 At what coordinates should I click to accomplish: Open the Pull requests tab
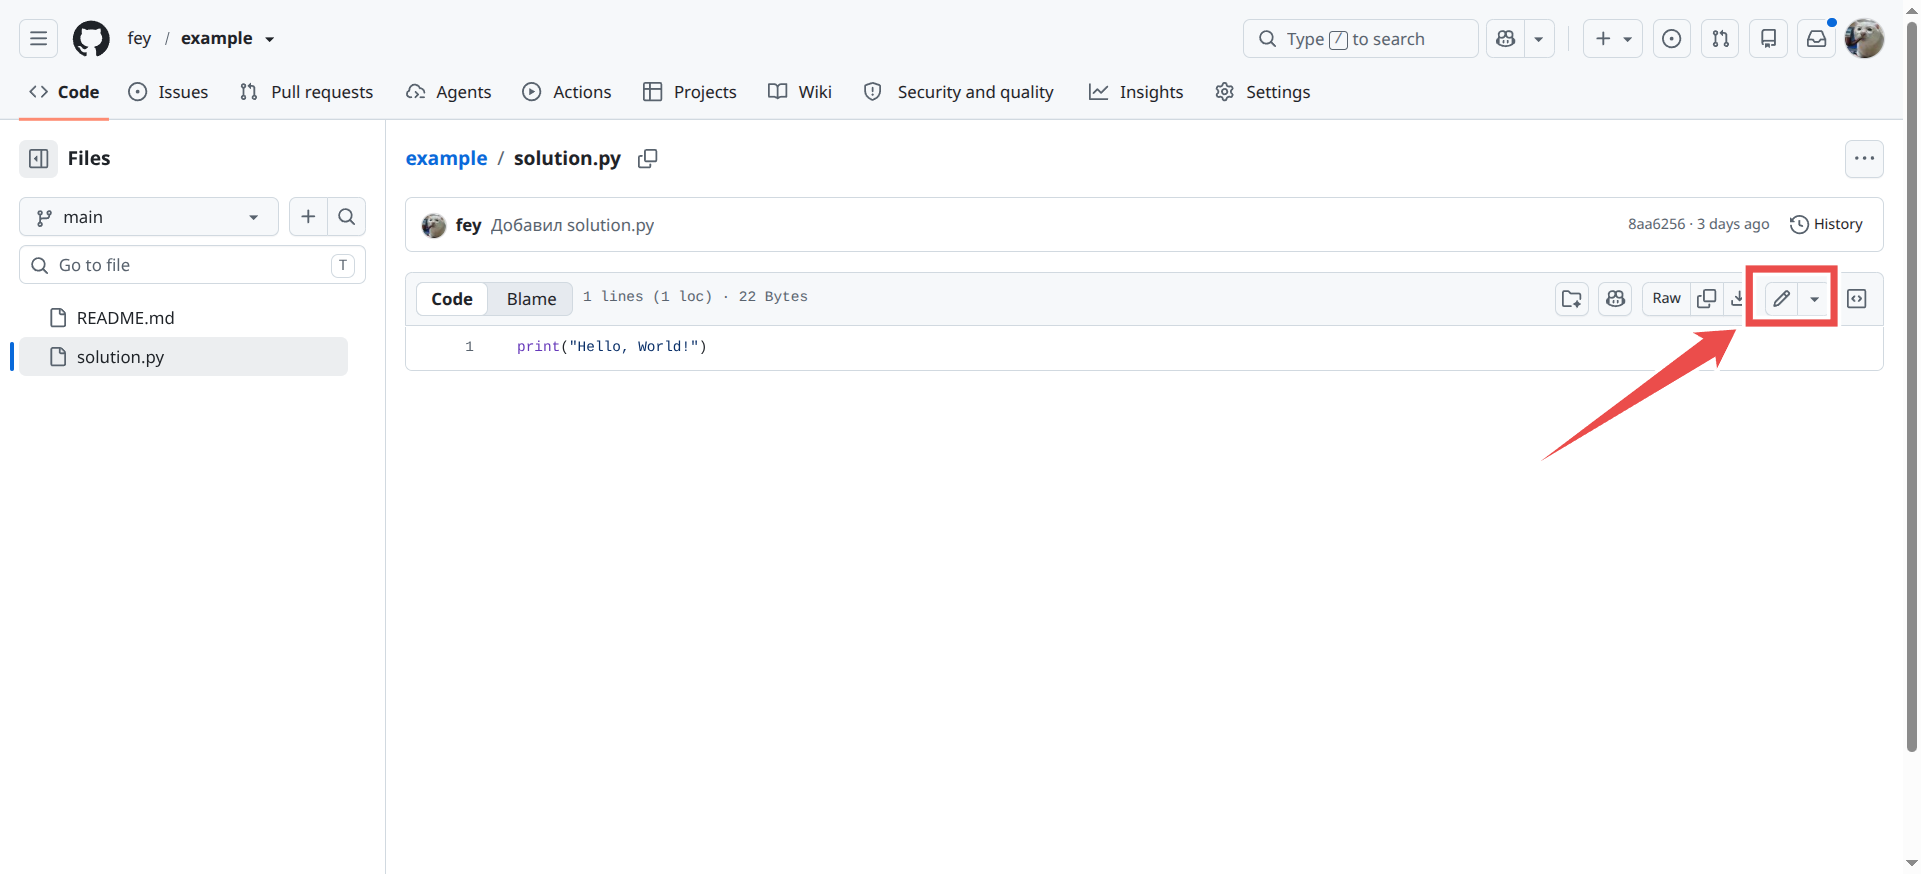[307, 92]
